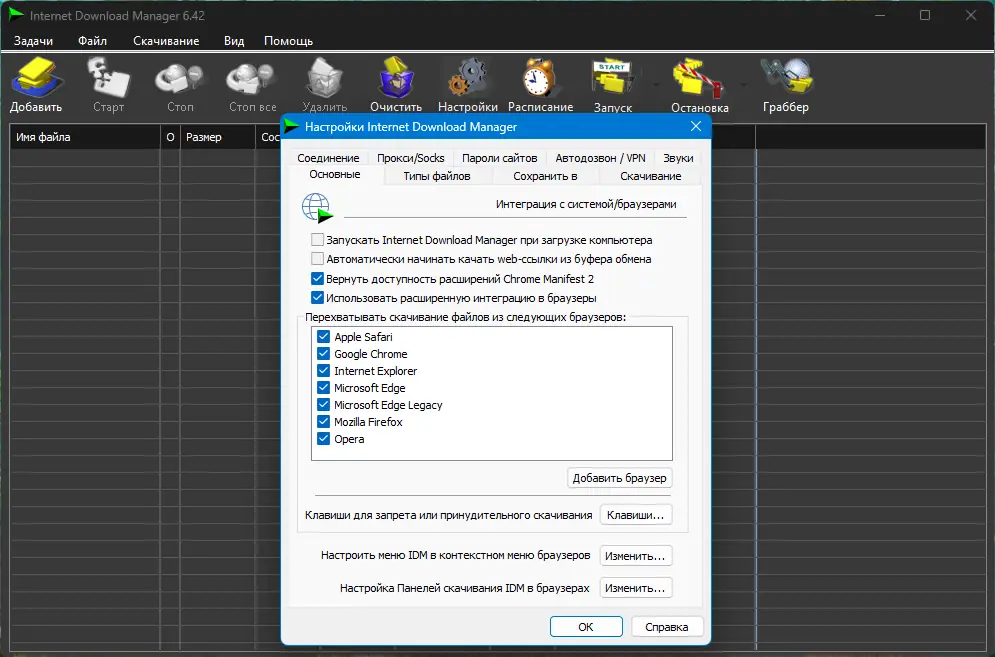Viewport: 995px width, 657px height.
Task: Uncheck Internet Explorer in browser list
Action: click(324, 371)
